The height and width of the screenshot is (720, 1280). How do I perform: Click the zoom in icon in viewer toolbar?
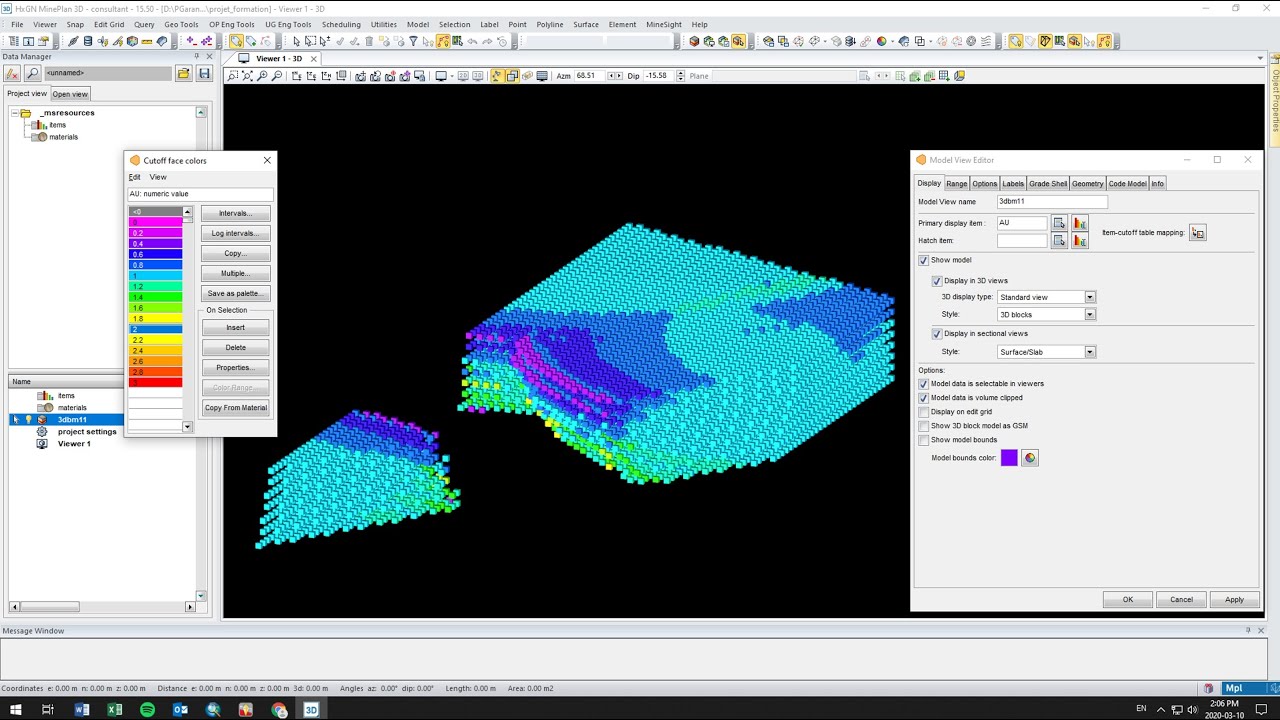point(262,76)
